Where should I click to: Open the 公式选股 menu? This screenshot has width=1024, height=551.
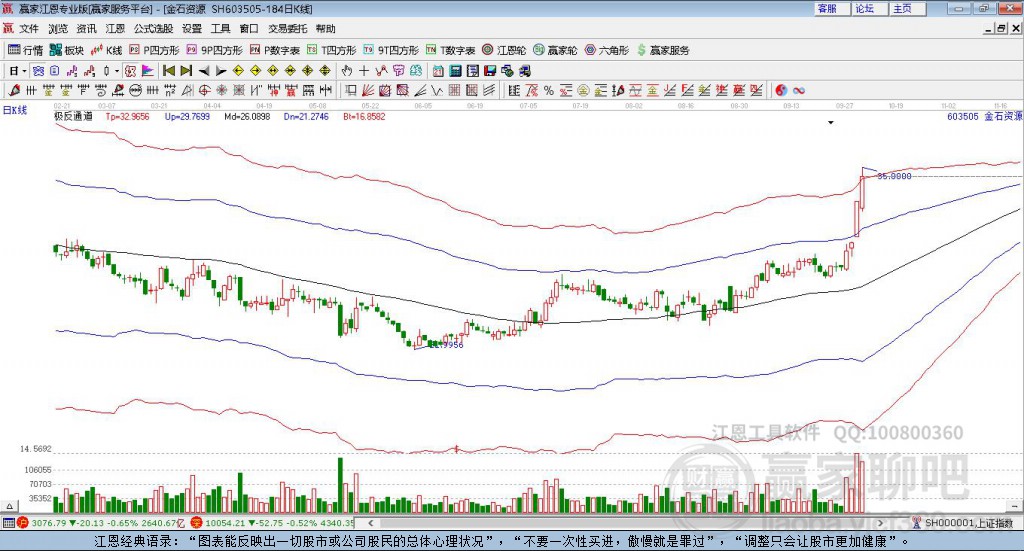pos(153,29)
